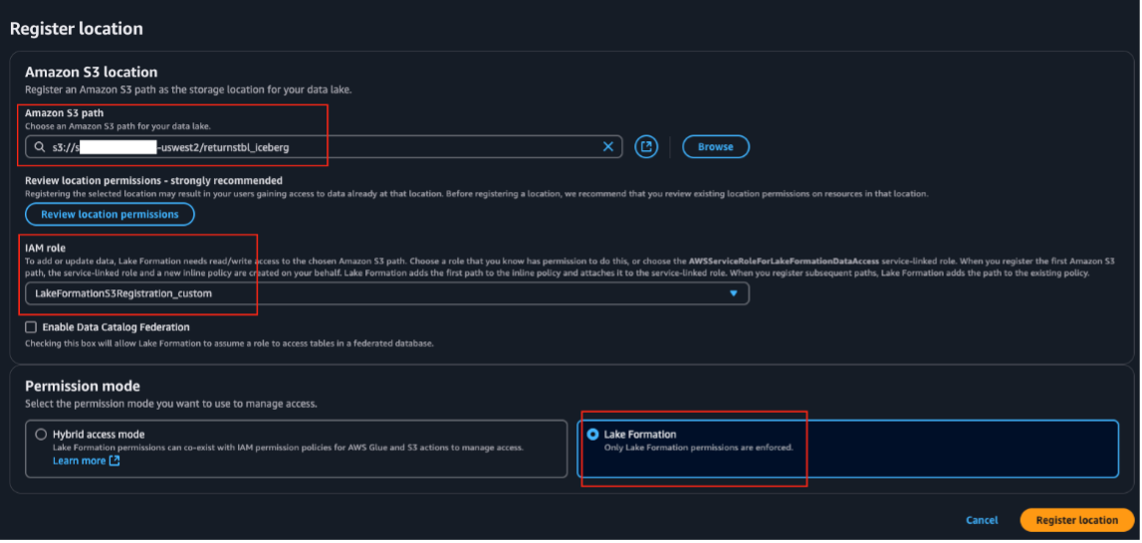Screen dimensions: 1142x543
Task: Click the Cancel link
Action: [x=982, y=520]
